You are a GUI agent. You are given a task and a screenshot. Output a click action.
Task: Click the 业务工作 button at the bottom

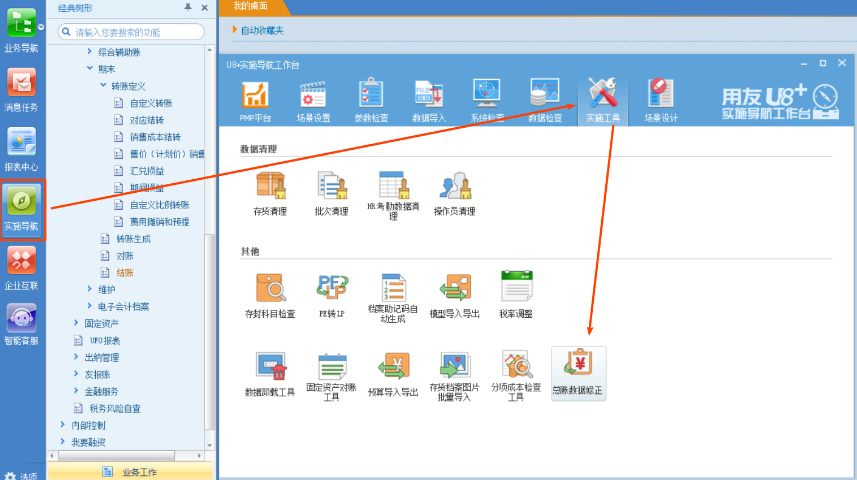point(130,471)
